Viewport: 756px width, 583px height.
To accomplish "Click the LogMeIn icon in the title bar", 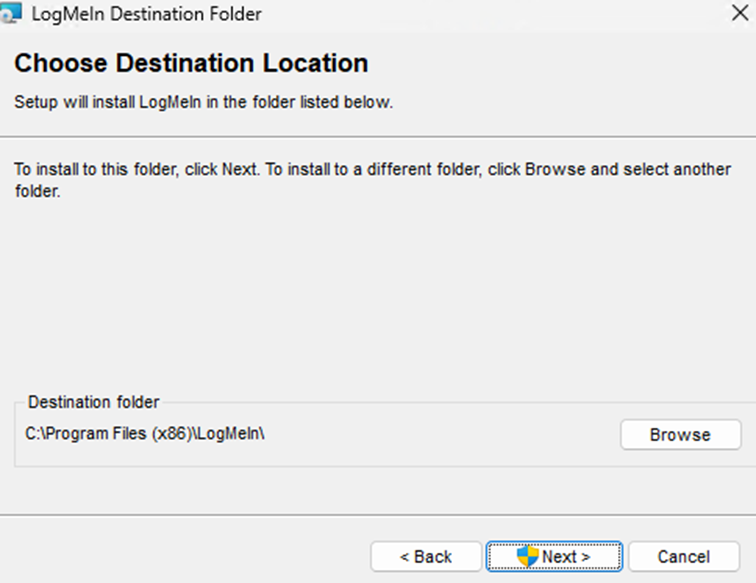I will pos(12,14).
